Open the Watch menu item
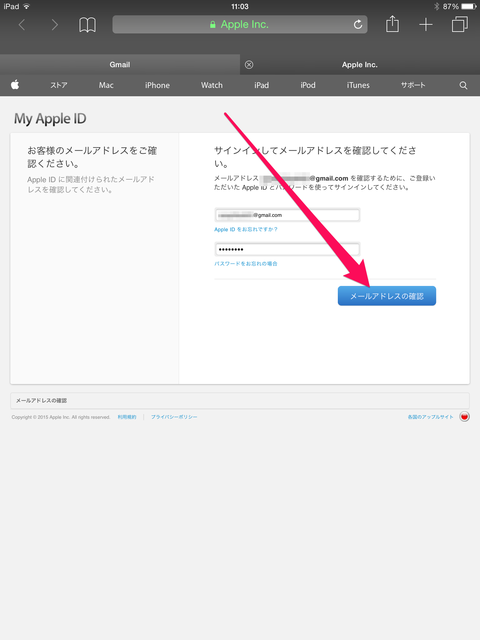The height and width of the screenshot is (640, 480). (211, 85)
